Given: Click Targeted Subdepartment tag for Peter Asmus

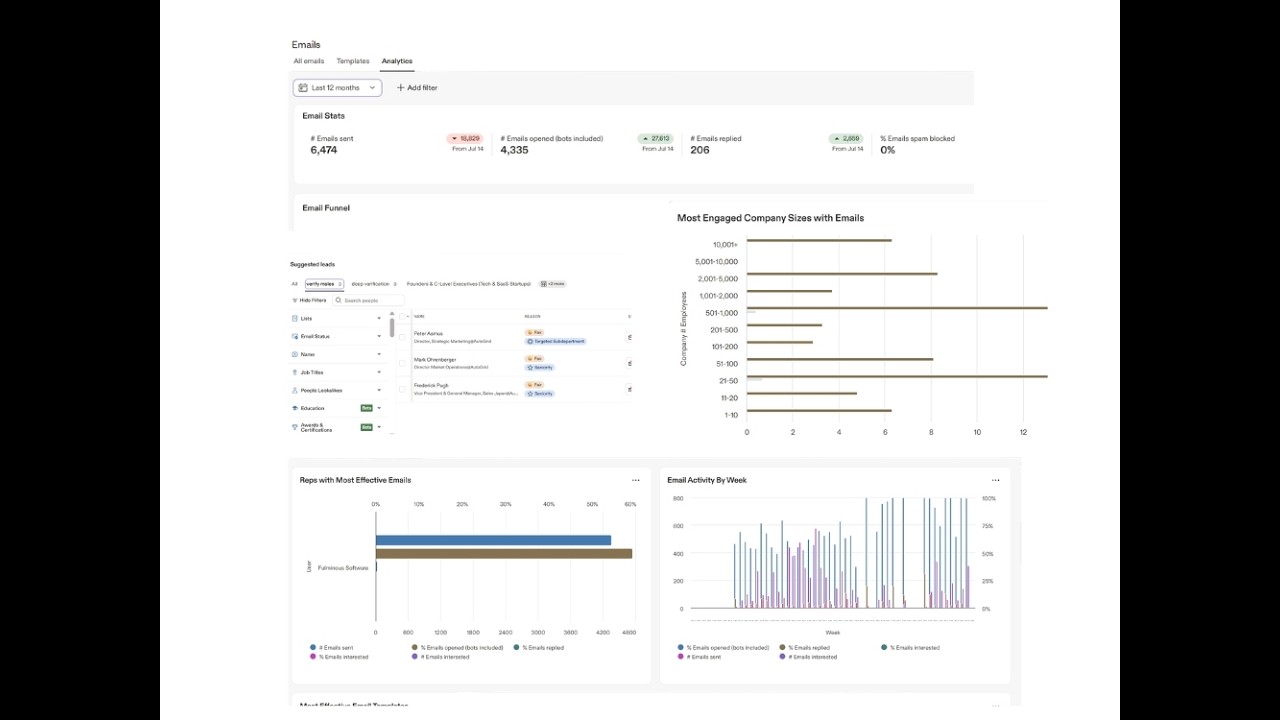Looking at the screenshot, I should click(555, 341).
